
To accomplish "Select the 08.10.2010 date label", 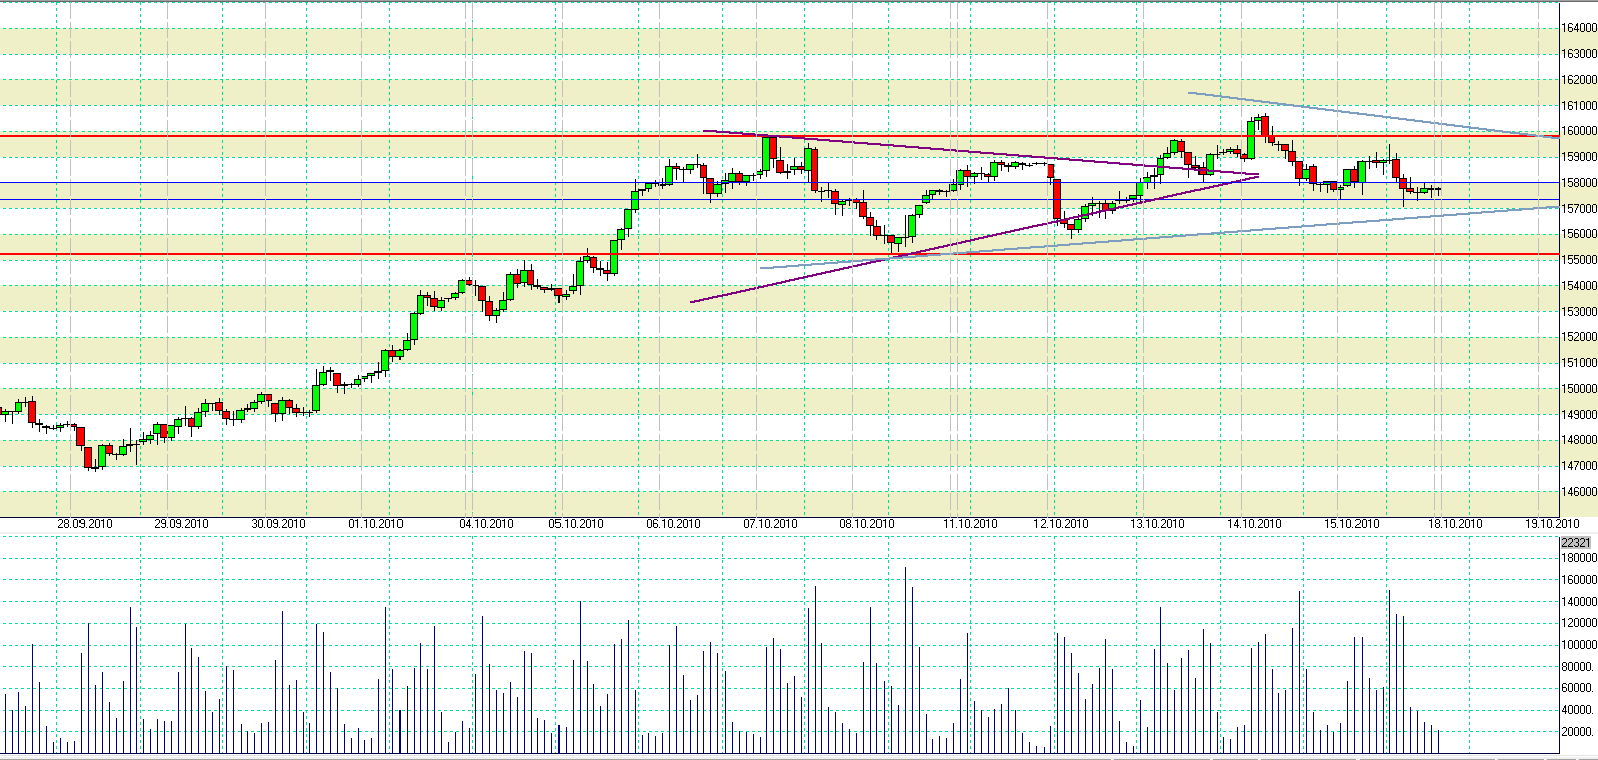I will coord(867,524).
